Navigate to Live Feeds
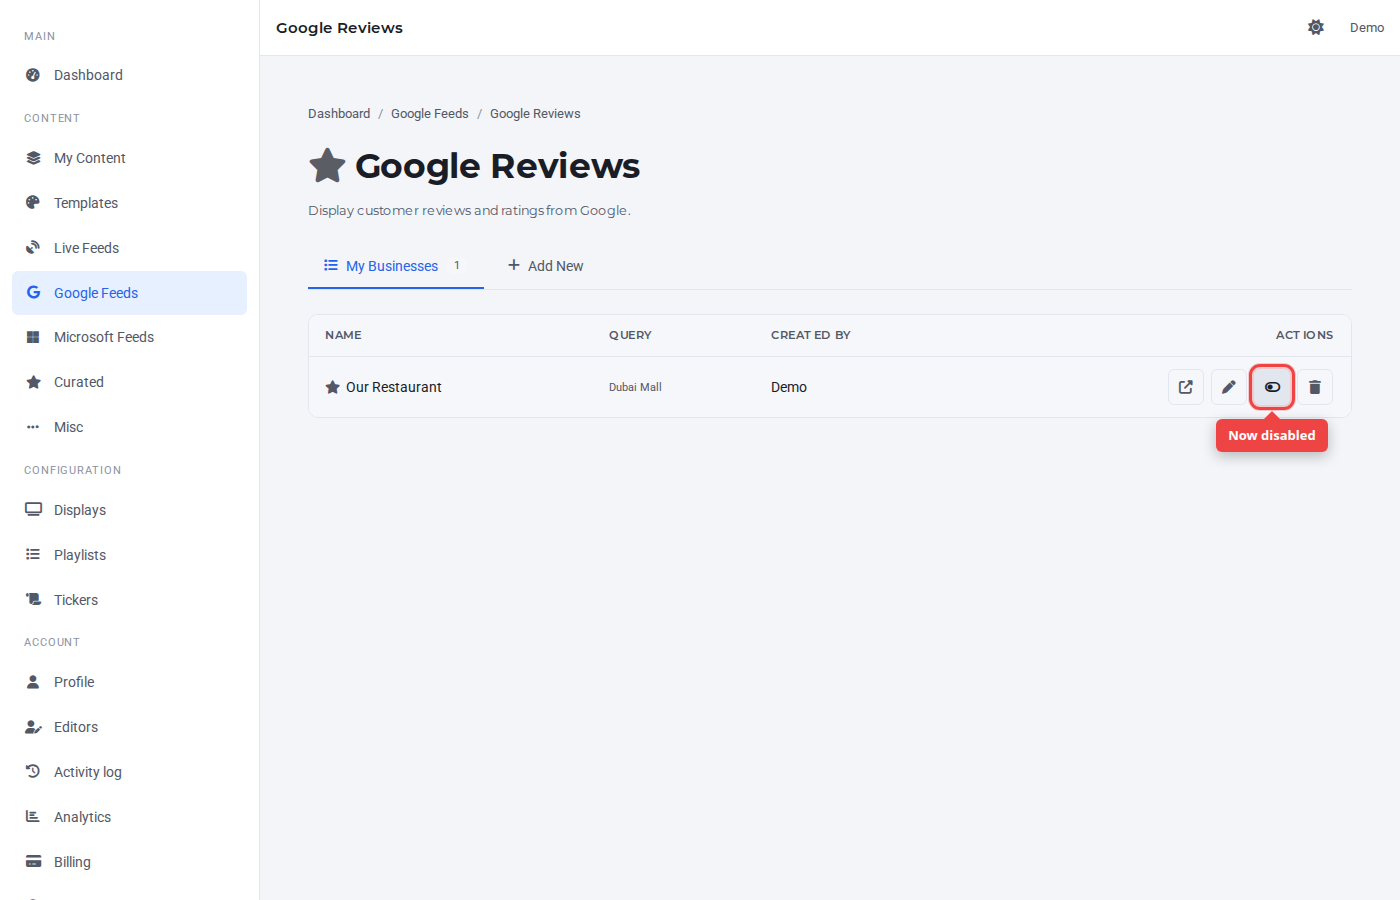Screen dimensions: 1400x900 (x=129, y=248)
